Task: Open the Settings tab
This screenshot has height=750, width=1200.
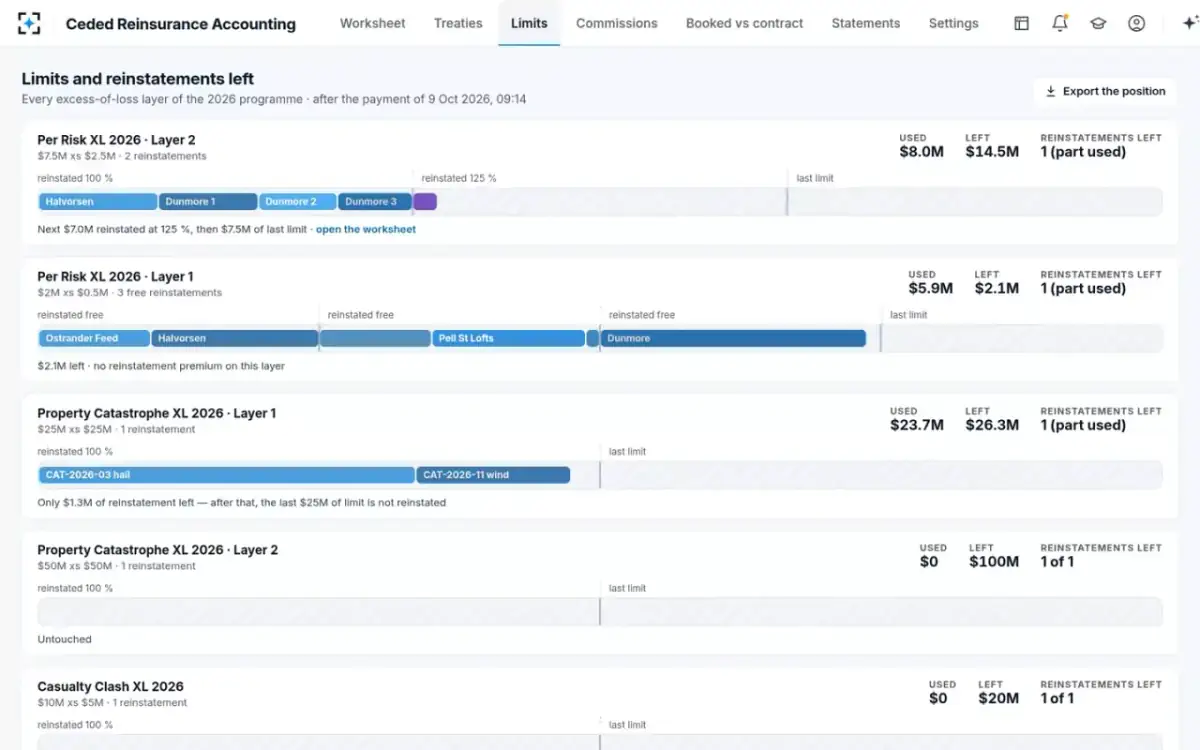Action: pyautogui.click(x=953, y=23)
